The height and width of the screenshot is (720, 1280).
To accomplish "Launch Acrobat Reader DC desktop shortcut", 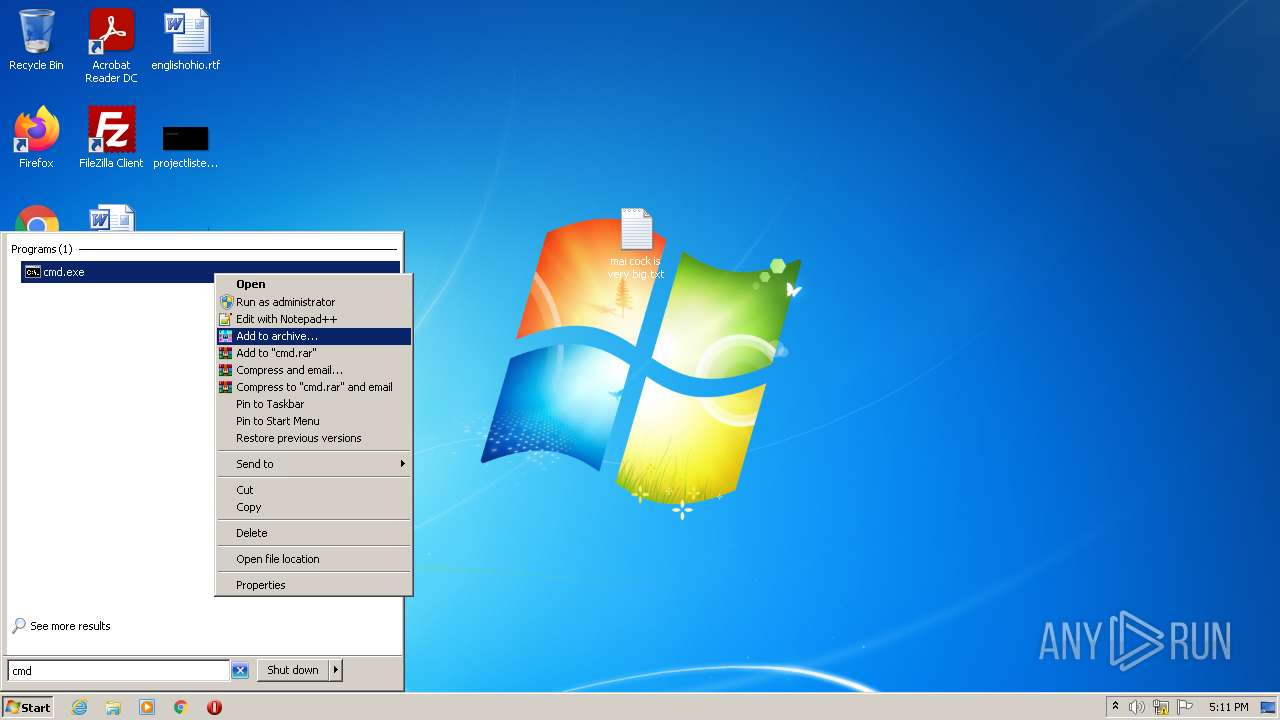I will tap(111, 46).
